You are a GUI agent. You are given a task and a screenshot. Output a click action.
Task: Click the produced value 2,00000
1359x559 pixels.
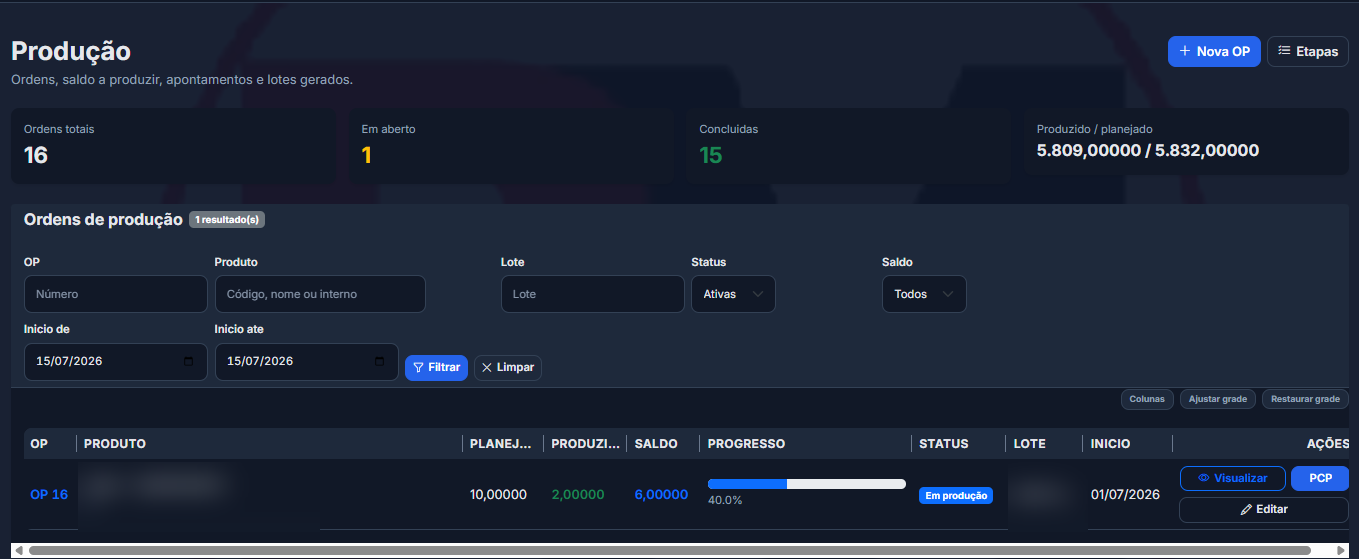pos(578,494)
